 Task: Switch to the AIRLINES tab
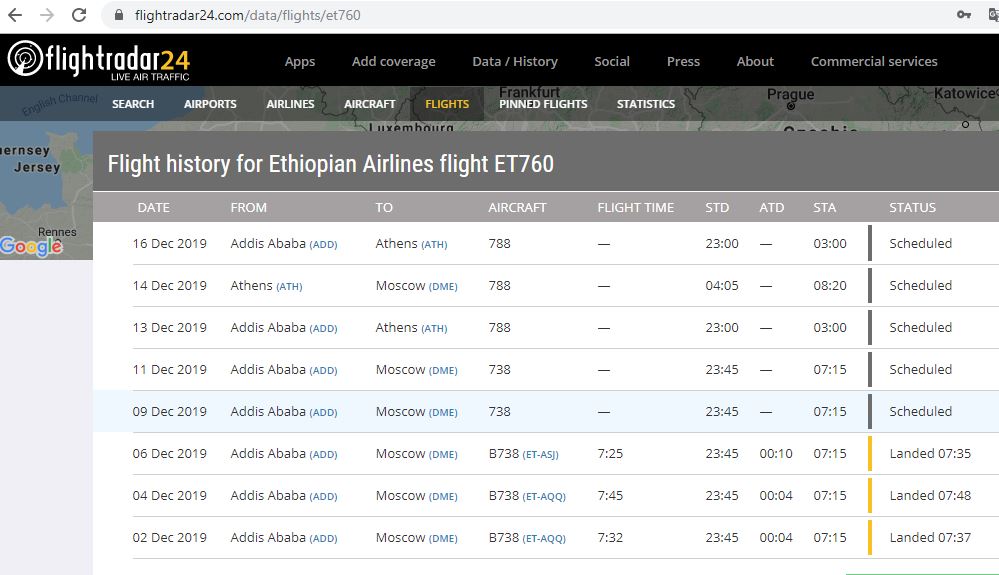291,104
